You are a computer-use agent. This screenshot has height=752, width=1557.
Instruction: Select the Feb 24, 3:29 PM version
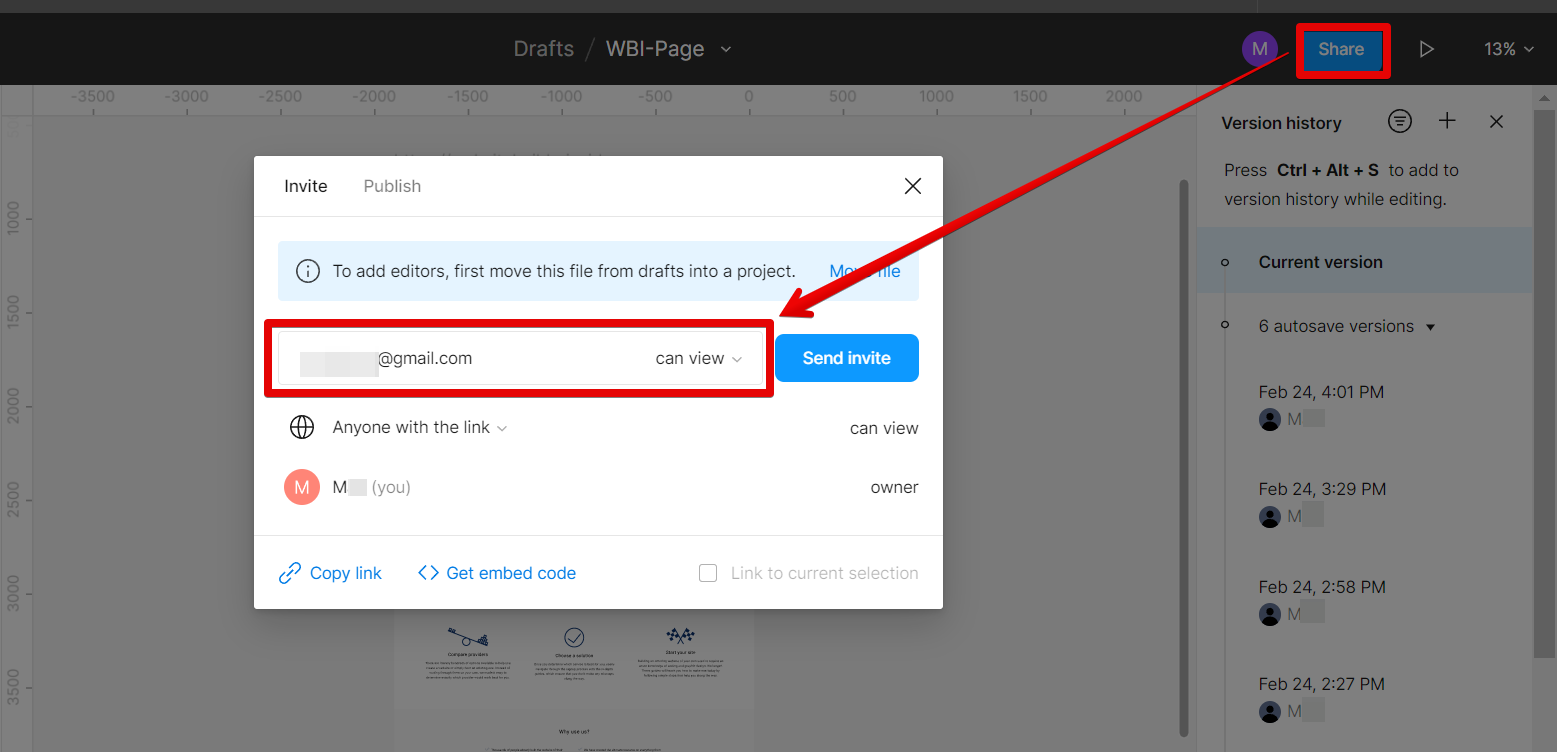(1322, 489)
